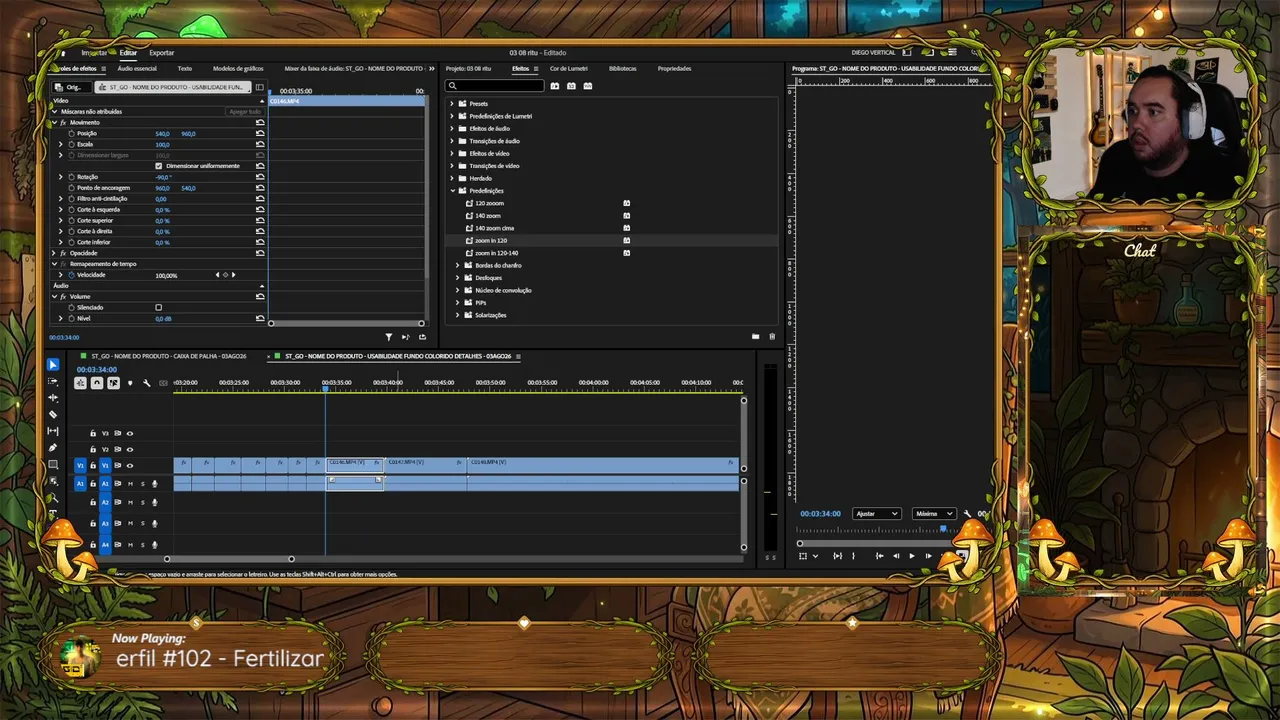The height and width of the screenshot is (720, 1280).
Task: Select the Selection tool in the tools panel
Action: click(53, 365)
